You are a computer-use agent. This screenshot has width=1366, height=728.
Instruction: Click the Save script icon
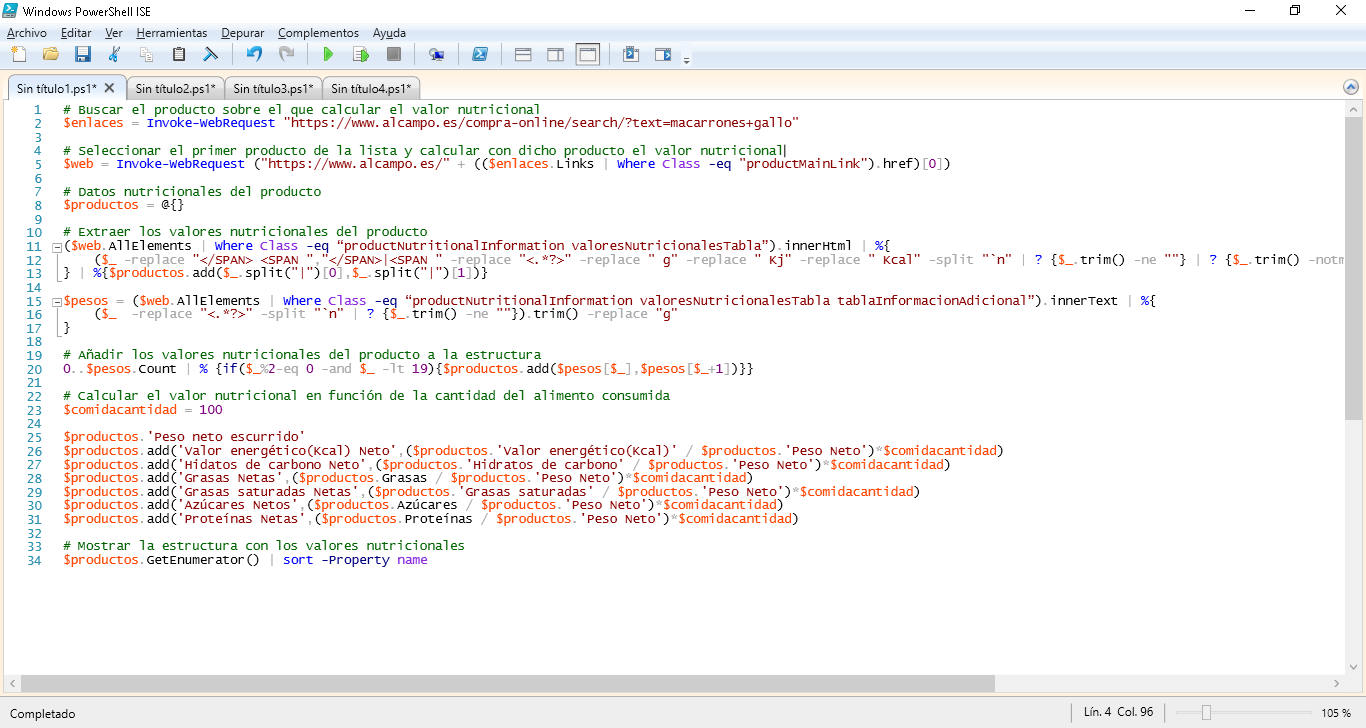(82, 54)
